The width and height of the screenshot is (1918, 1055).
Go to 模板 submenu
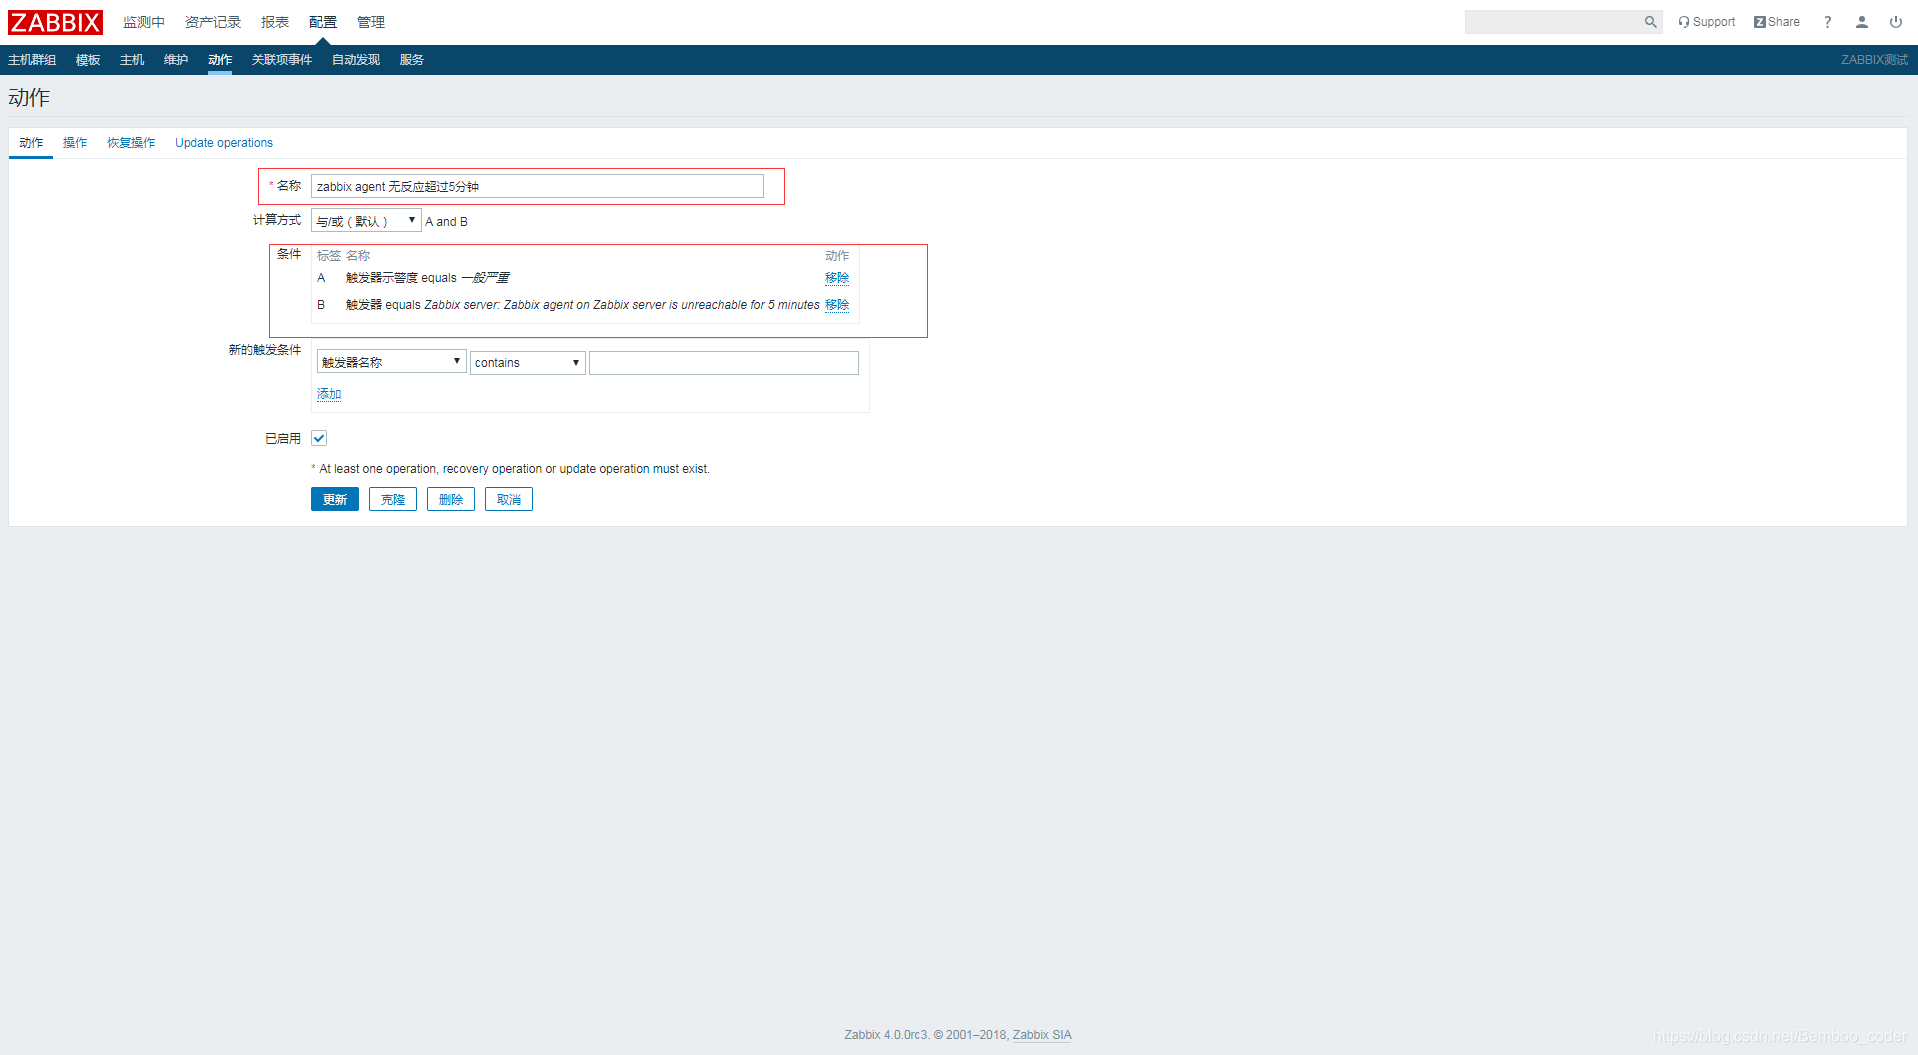pyautogui.click(x=88, y=60)
